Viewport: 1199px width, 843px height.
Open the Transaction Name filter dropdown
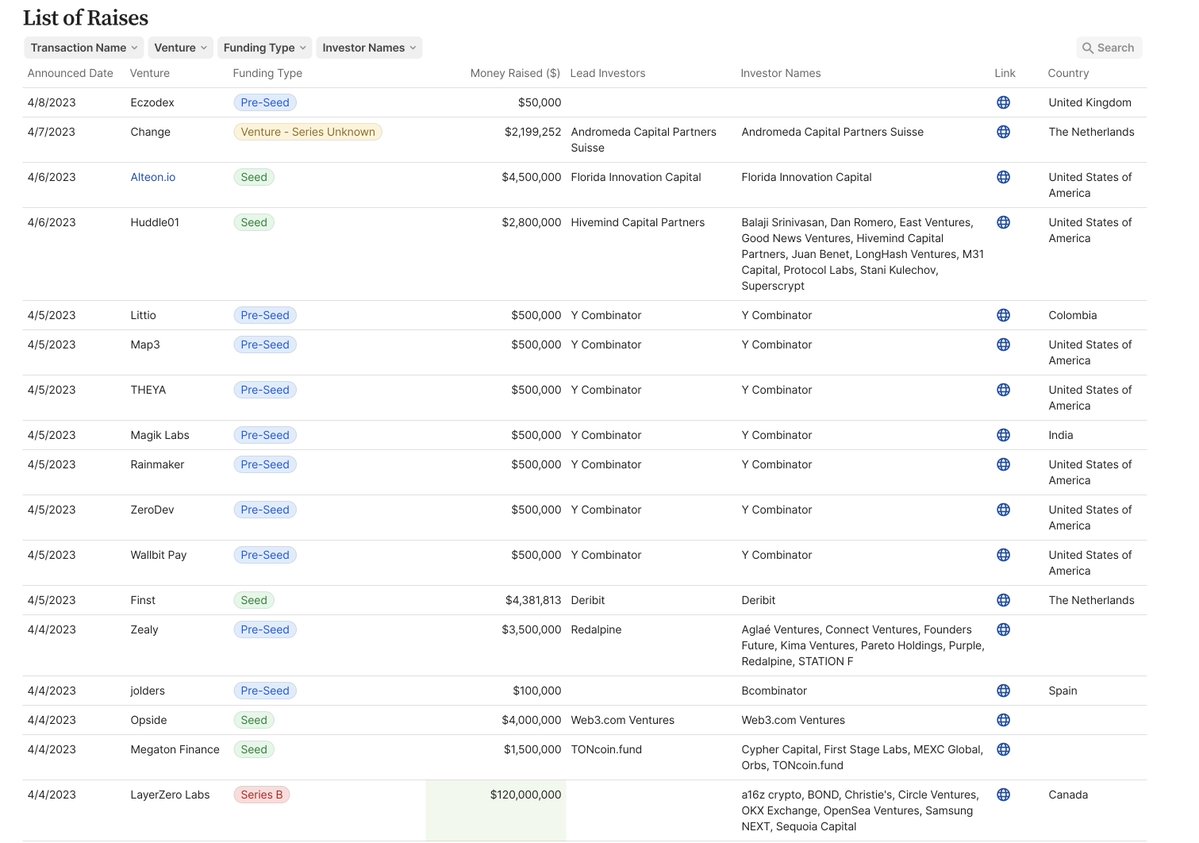coord(83,47)
